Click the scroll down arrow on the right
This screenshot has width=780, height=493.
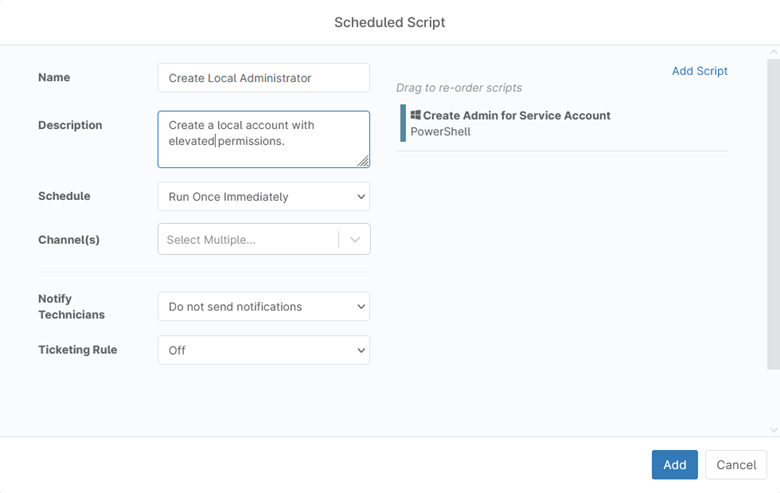(x=773, y=430)
